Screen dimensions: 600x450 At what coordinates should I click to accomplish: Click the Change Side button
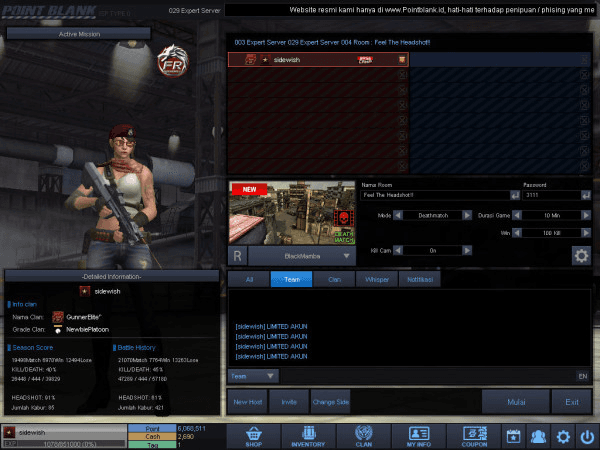(331, 402)
